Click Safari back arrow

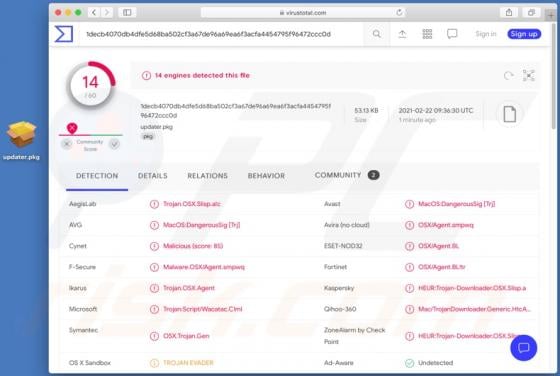coord(94,12)
